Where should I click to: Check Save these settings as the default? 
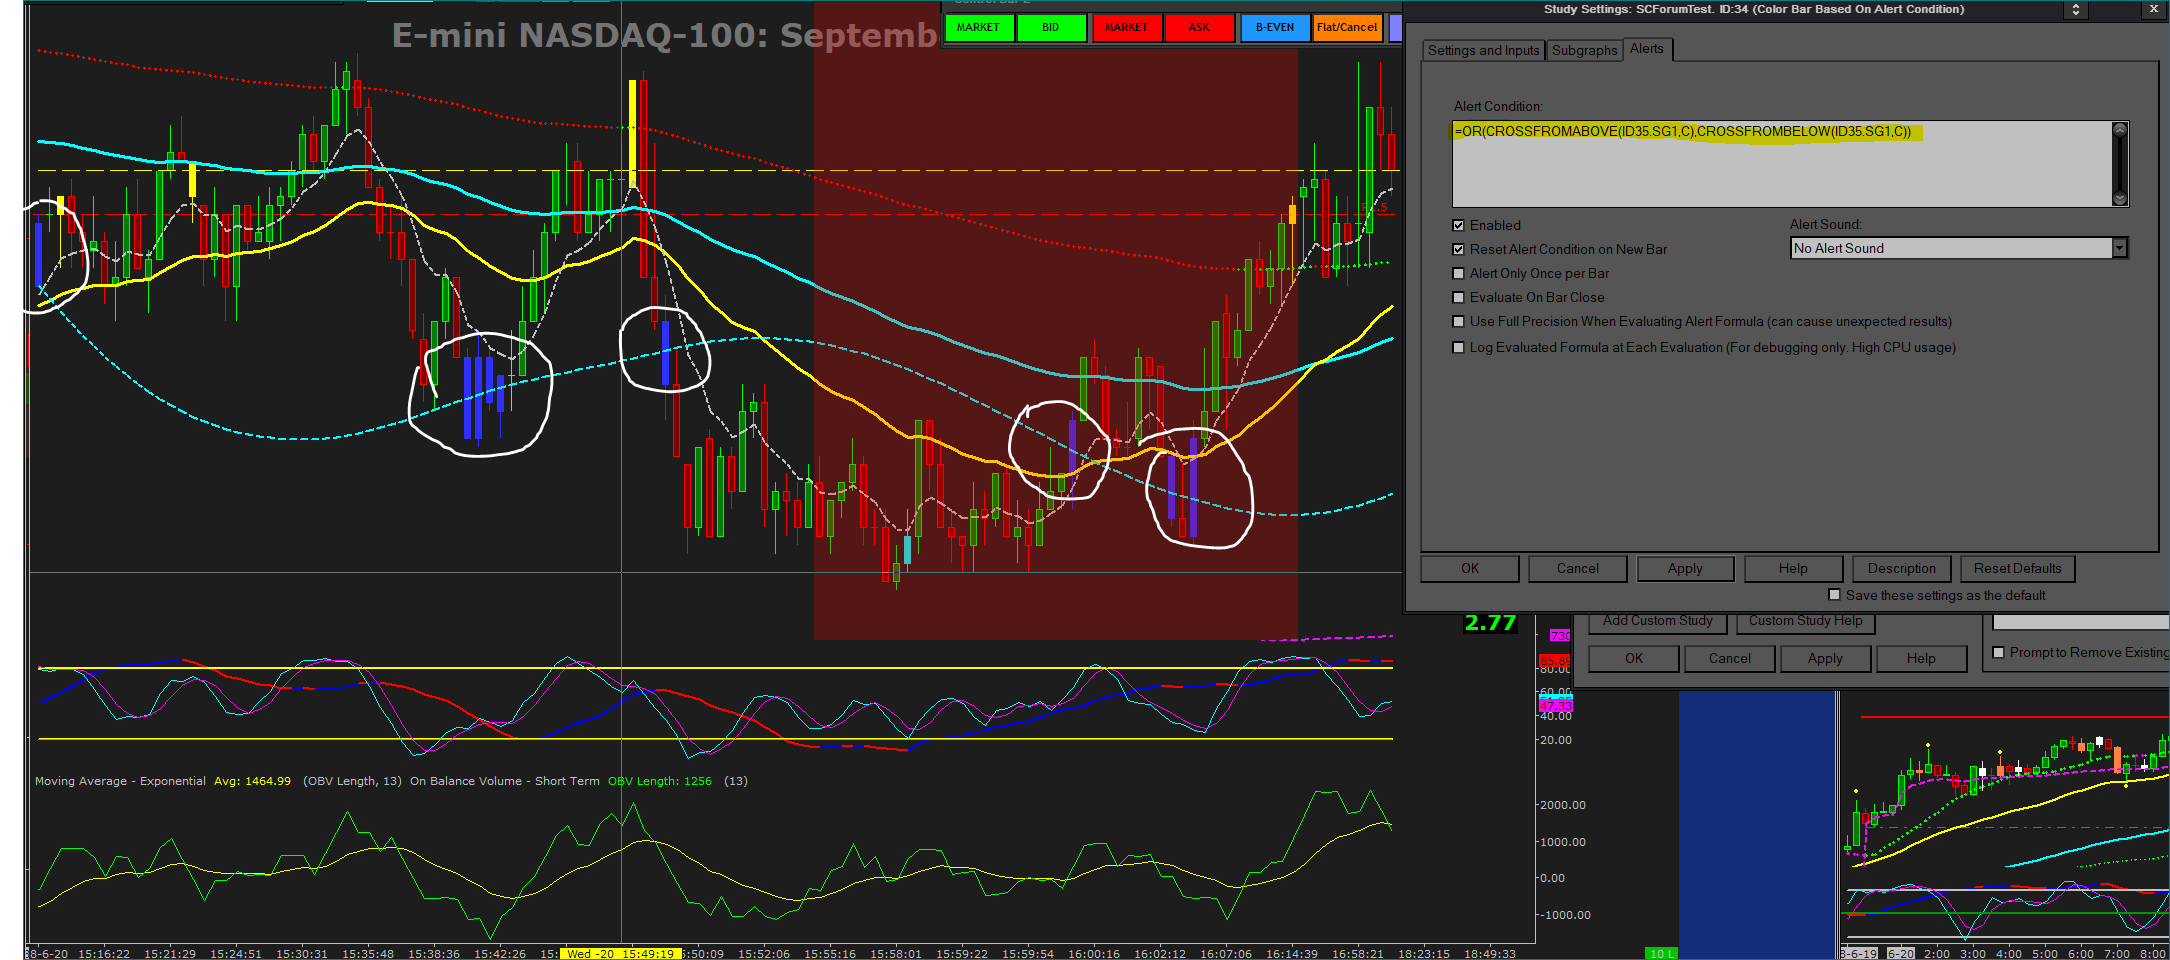tap(1835, 595)
